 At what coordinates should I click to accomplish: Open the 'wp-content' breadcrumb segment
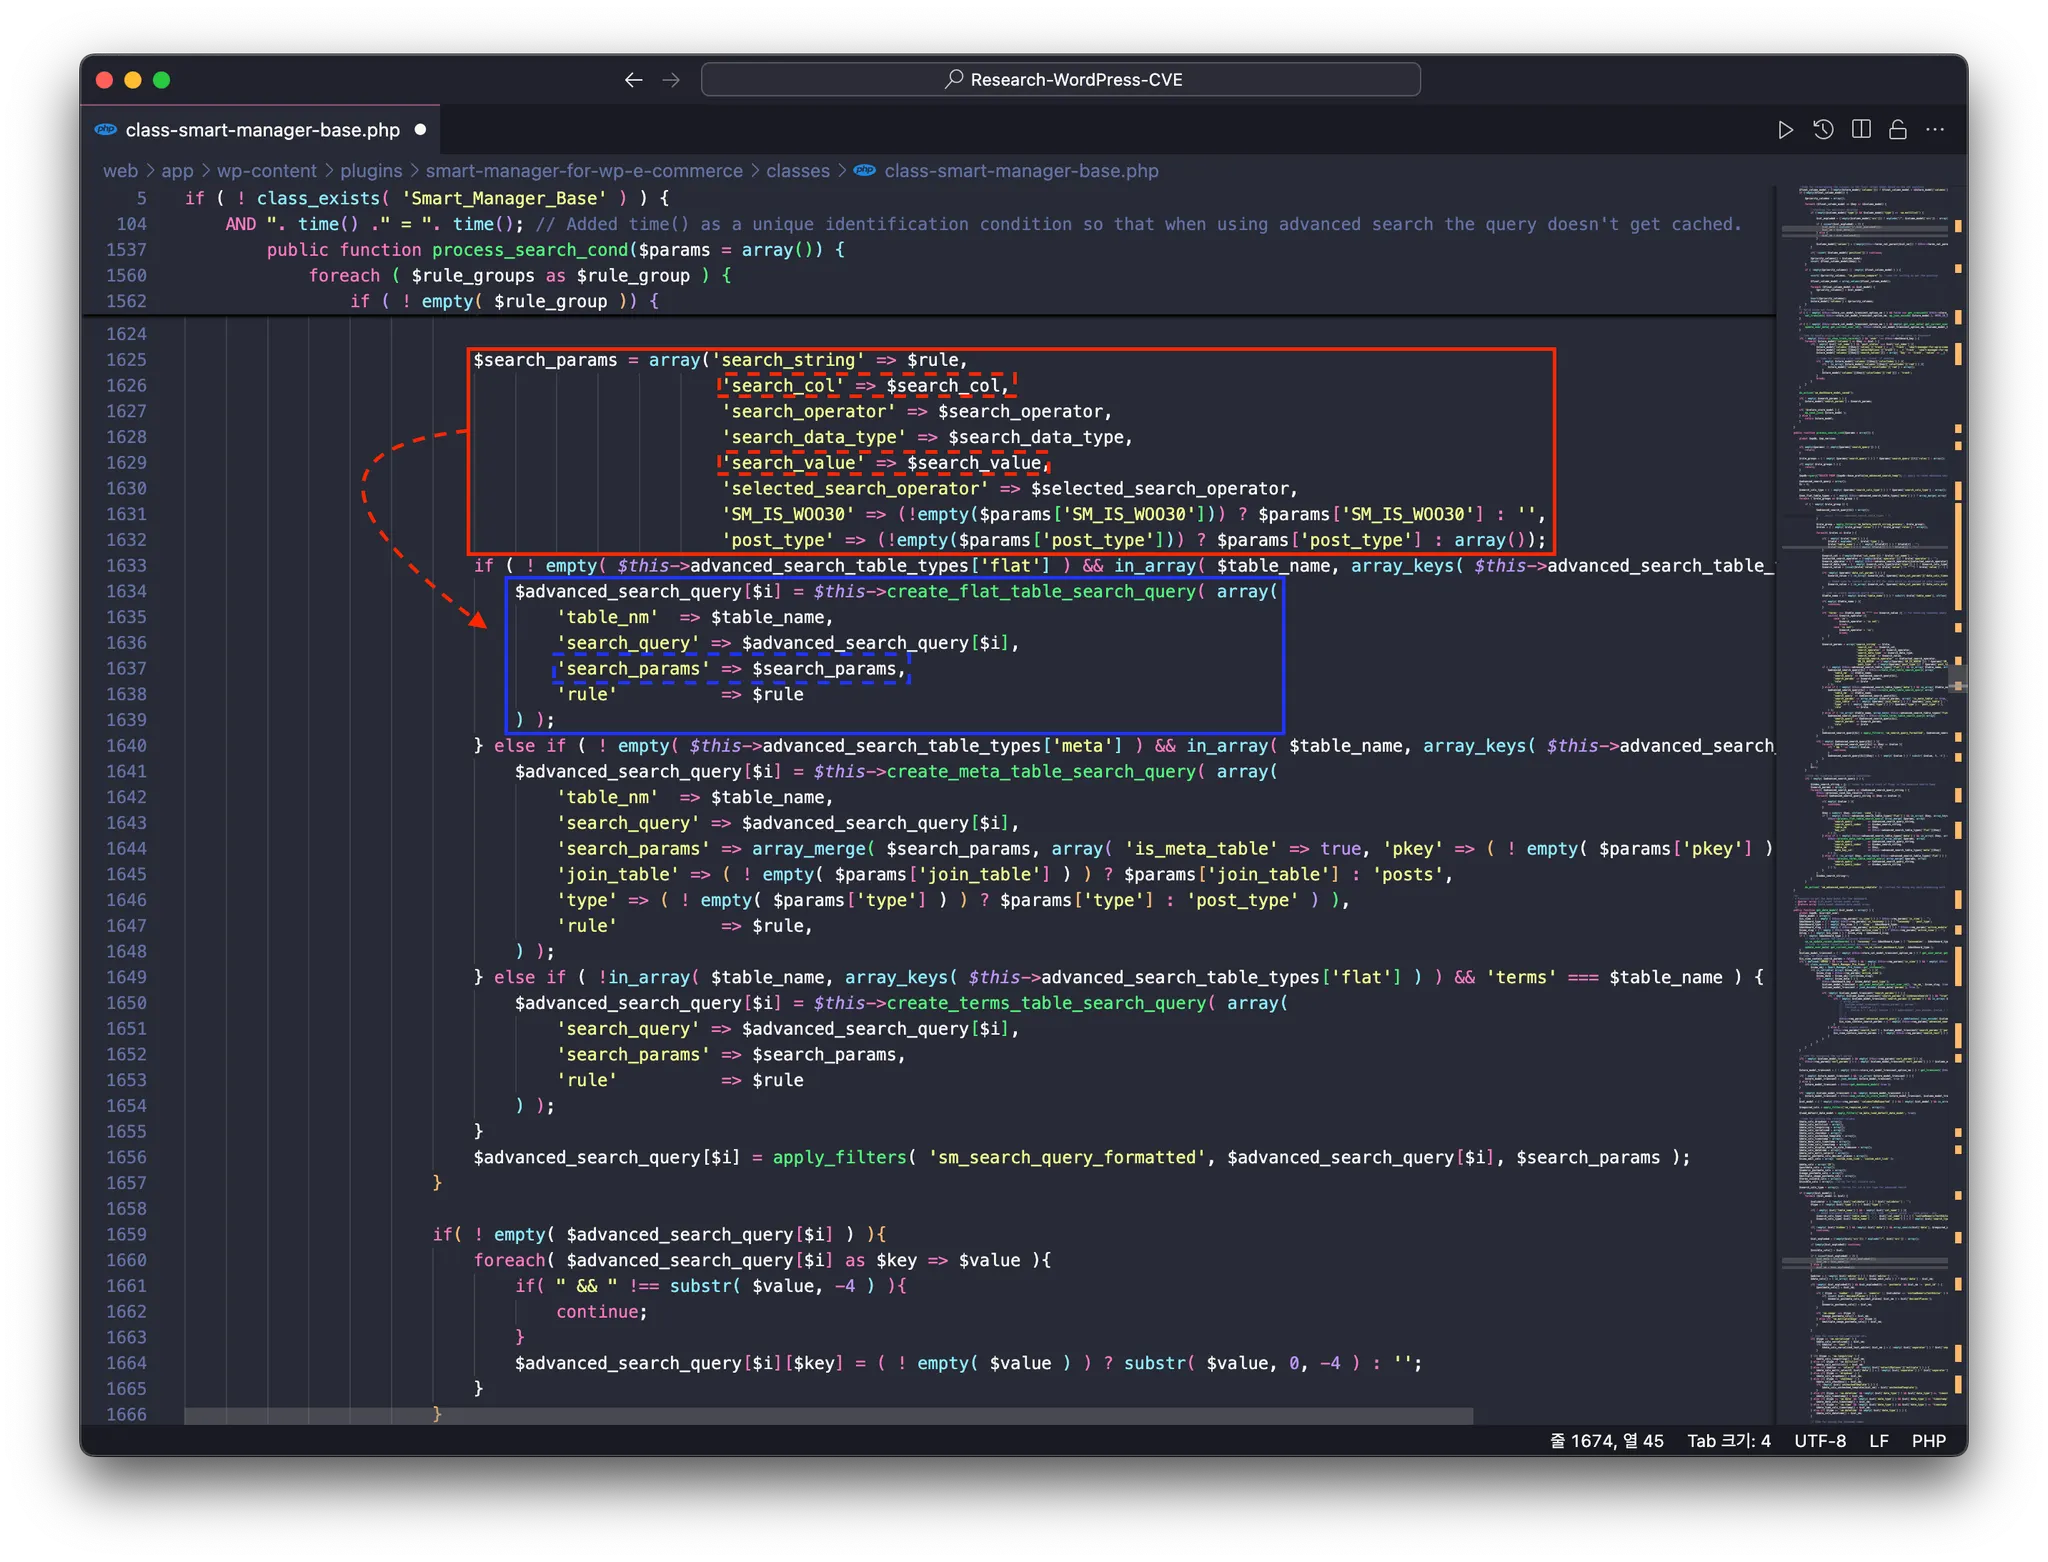pyautogui.click(x=266, y=171)
